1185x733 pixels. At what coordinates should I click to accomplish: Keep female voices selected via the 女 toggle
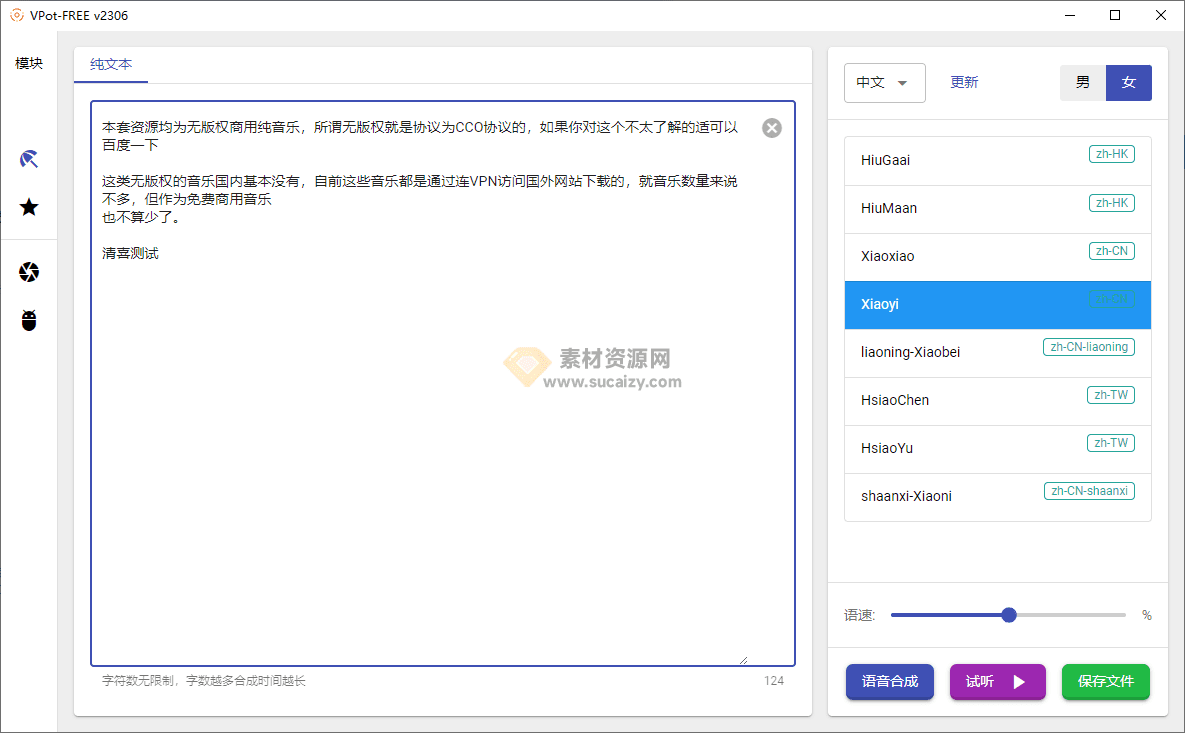[x=1129, y=82]
